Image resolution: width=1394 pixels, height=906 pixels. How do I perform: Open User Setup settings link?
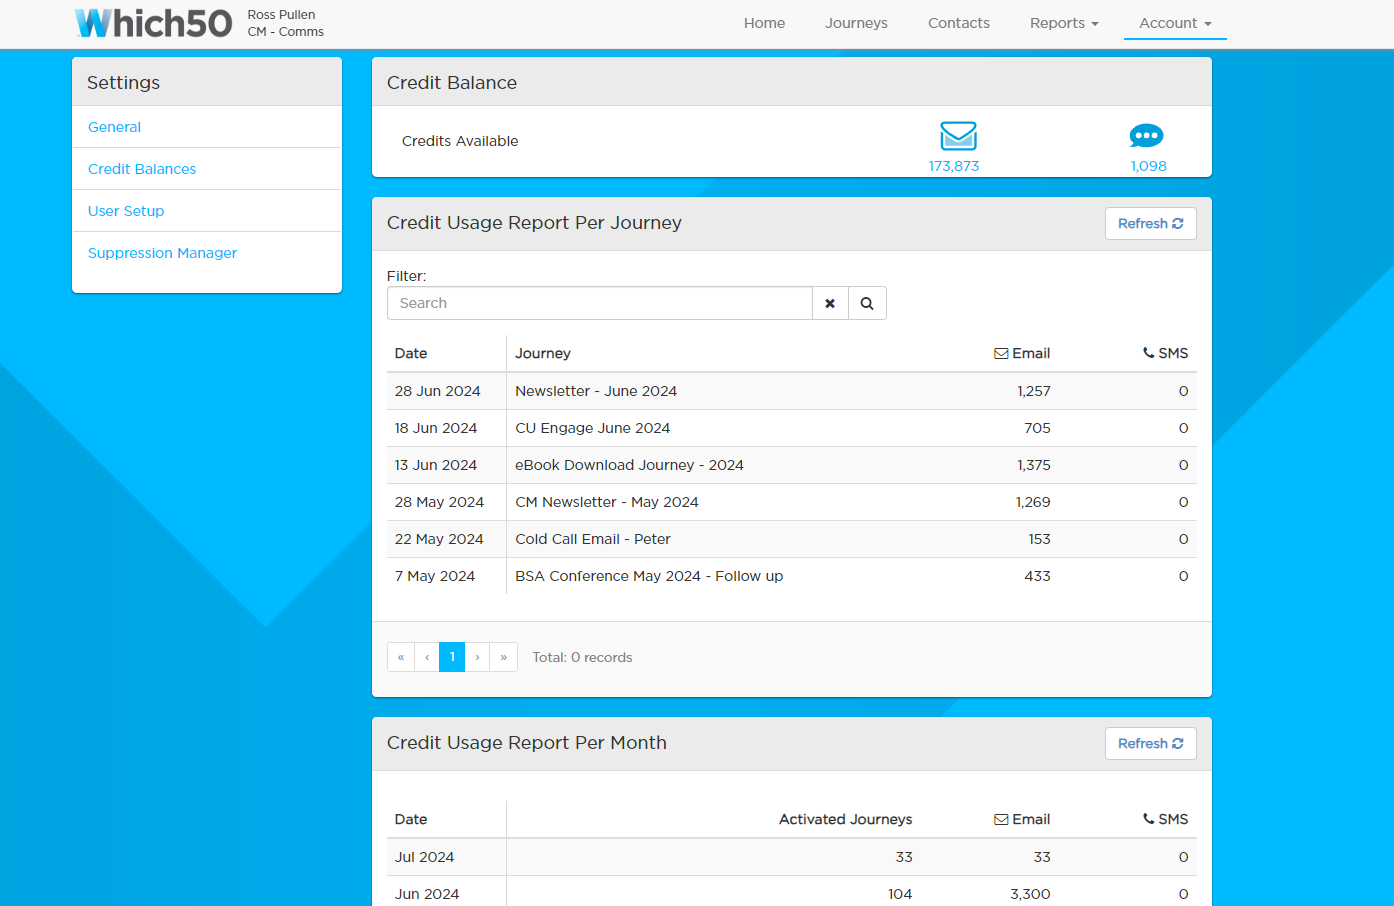(126, 211)
